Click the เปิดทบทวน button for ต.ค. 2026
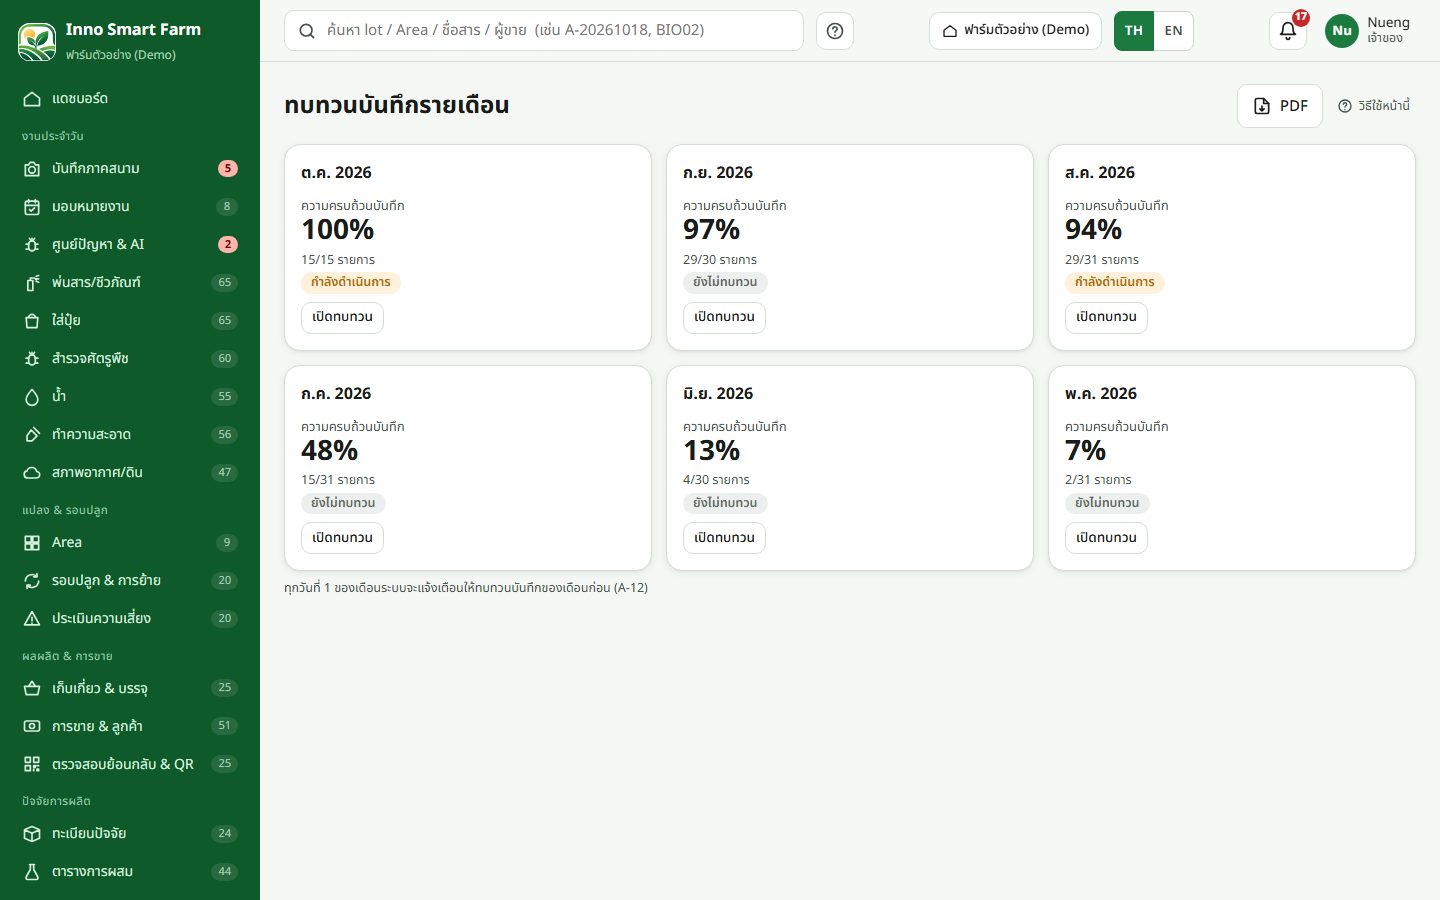Viewport: 1440px width, 900px height. 342,317
